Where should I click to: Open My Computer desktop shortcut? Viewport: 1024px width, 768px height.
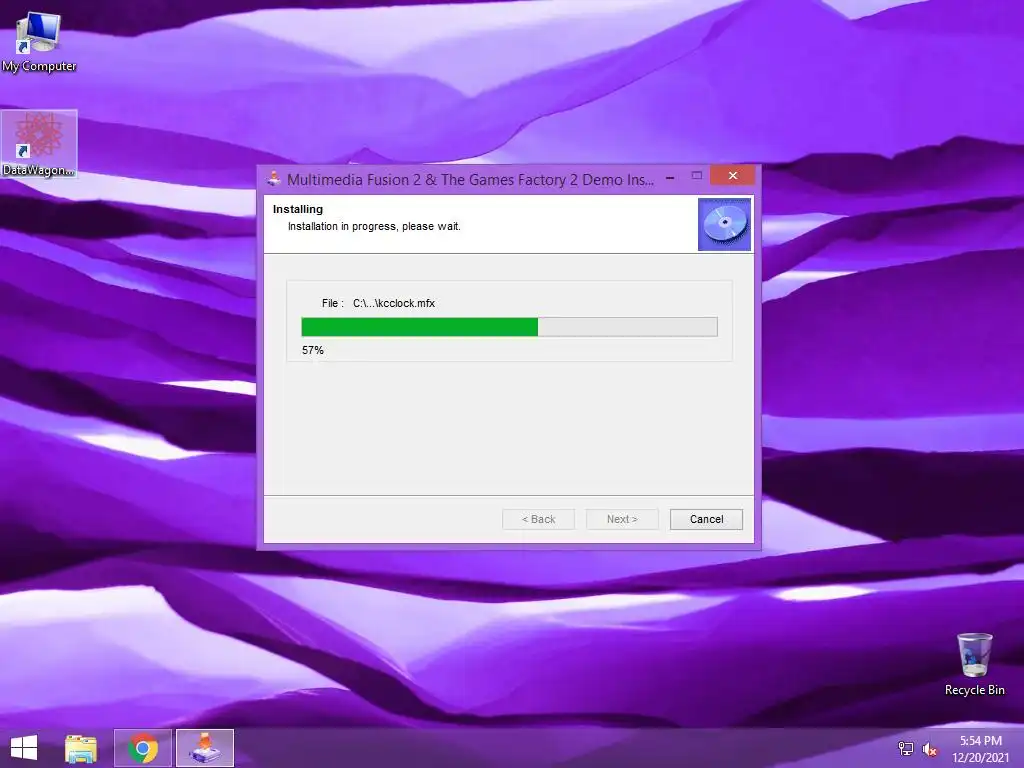click(38, 41)
